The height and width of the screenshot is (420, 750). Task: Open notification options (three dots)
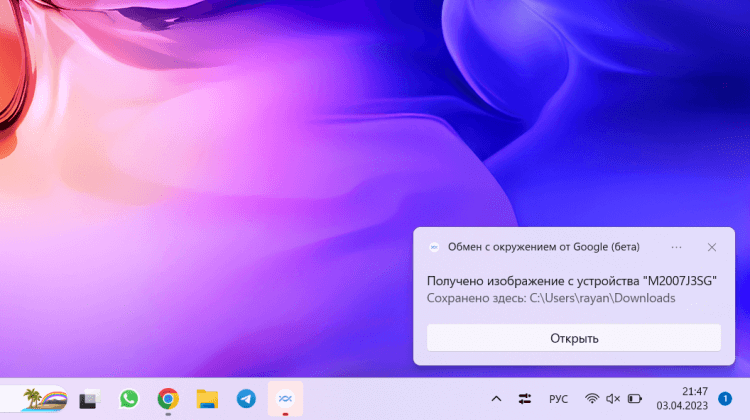click(676, 247)
